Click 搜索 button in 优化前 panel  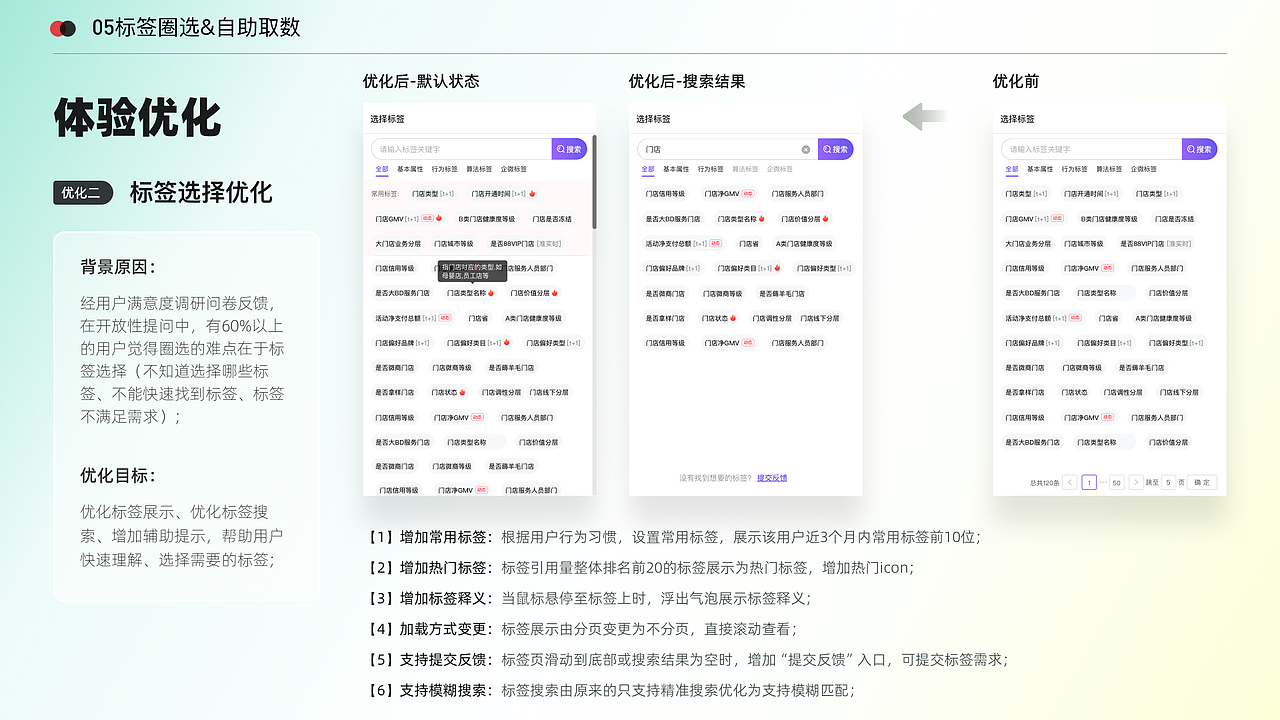pyautogui.click(x=1199, y=149)
